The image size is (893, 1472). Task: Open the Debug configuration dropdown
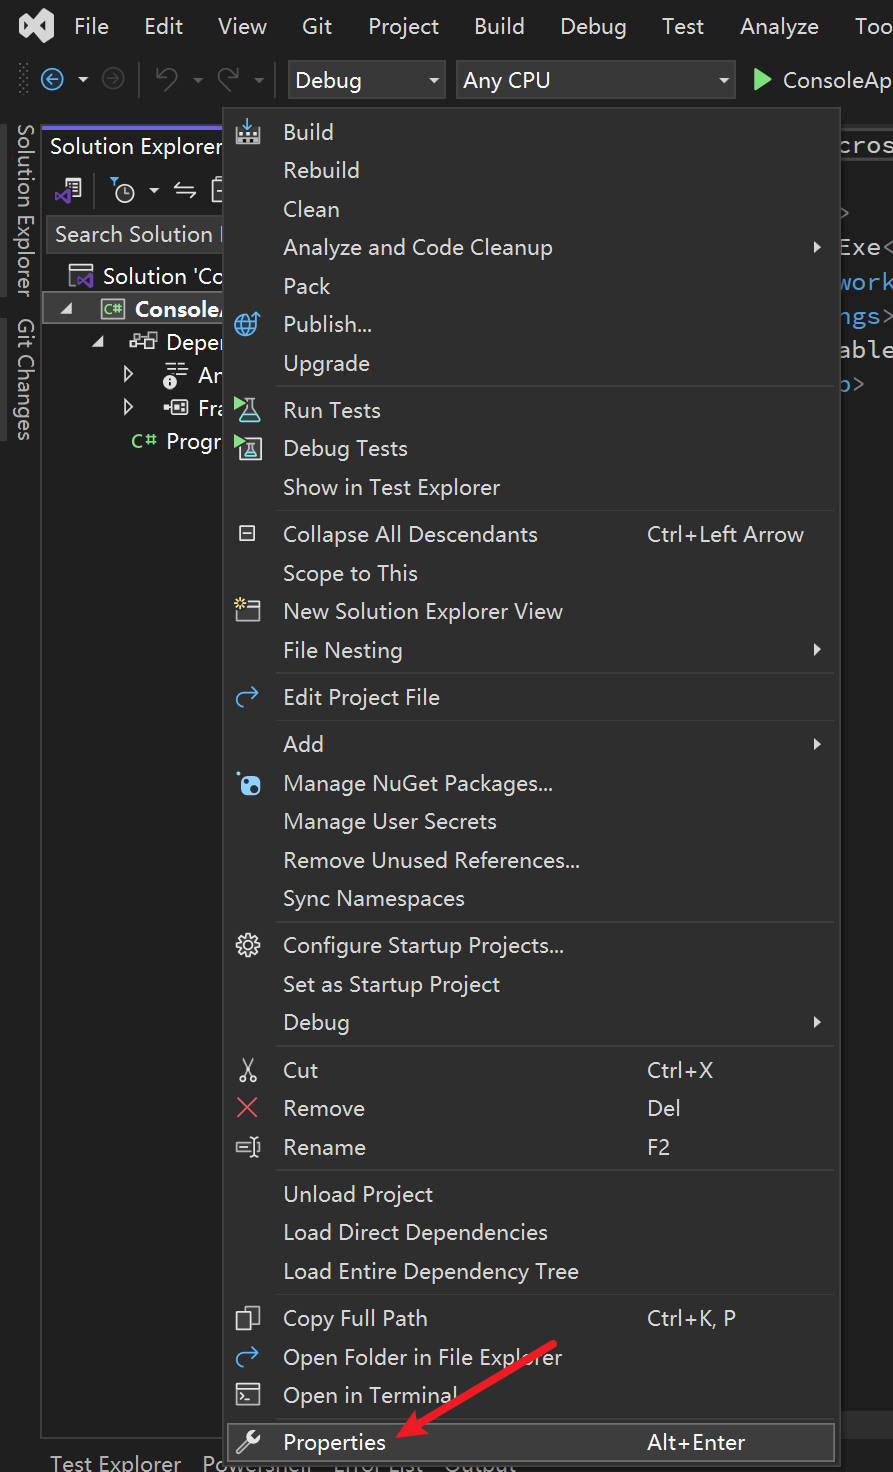tap(366, 80)
